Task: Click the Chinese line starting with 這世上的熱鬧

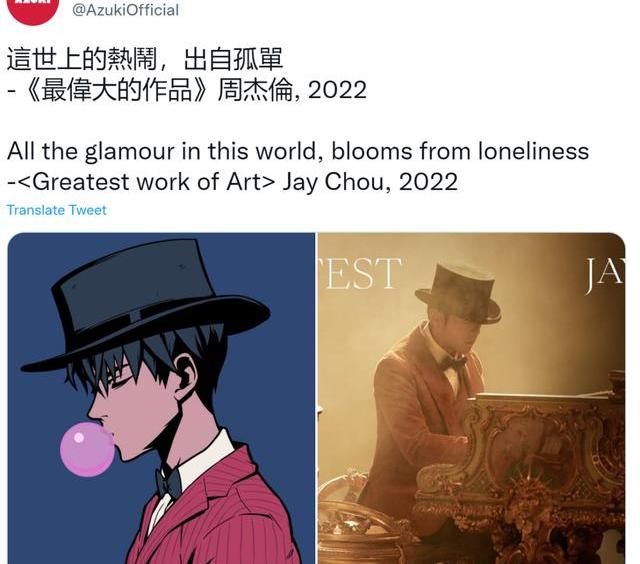Action: tap(145, 59)
